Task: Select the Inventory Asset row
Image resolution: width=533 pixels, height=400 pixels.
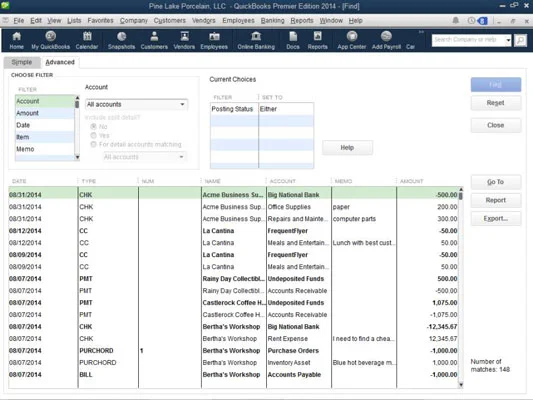Action: [x=234, y=363]
